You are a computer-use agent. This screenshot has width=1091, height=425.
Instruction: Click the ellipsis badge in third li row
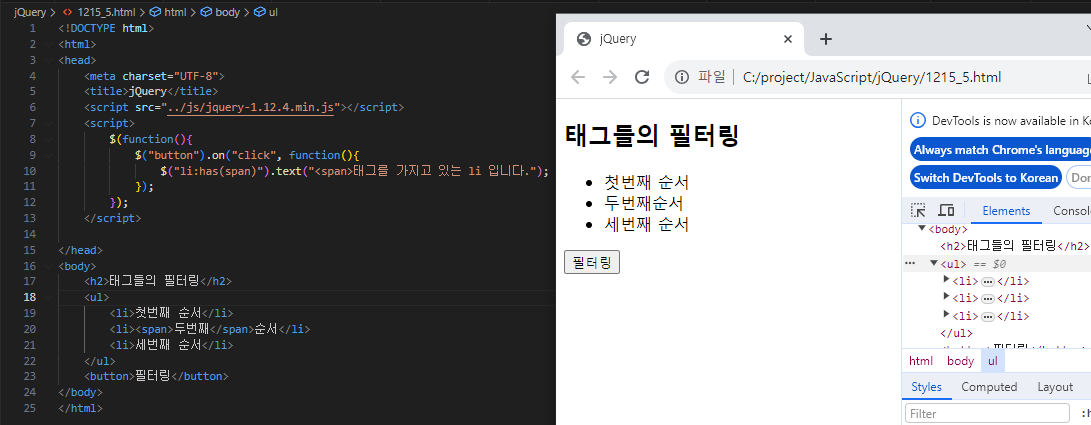click(x=987, y=316)
